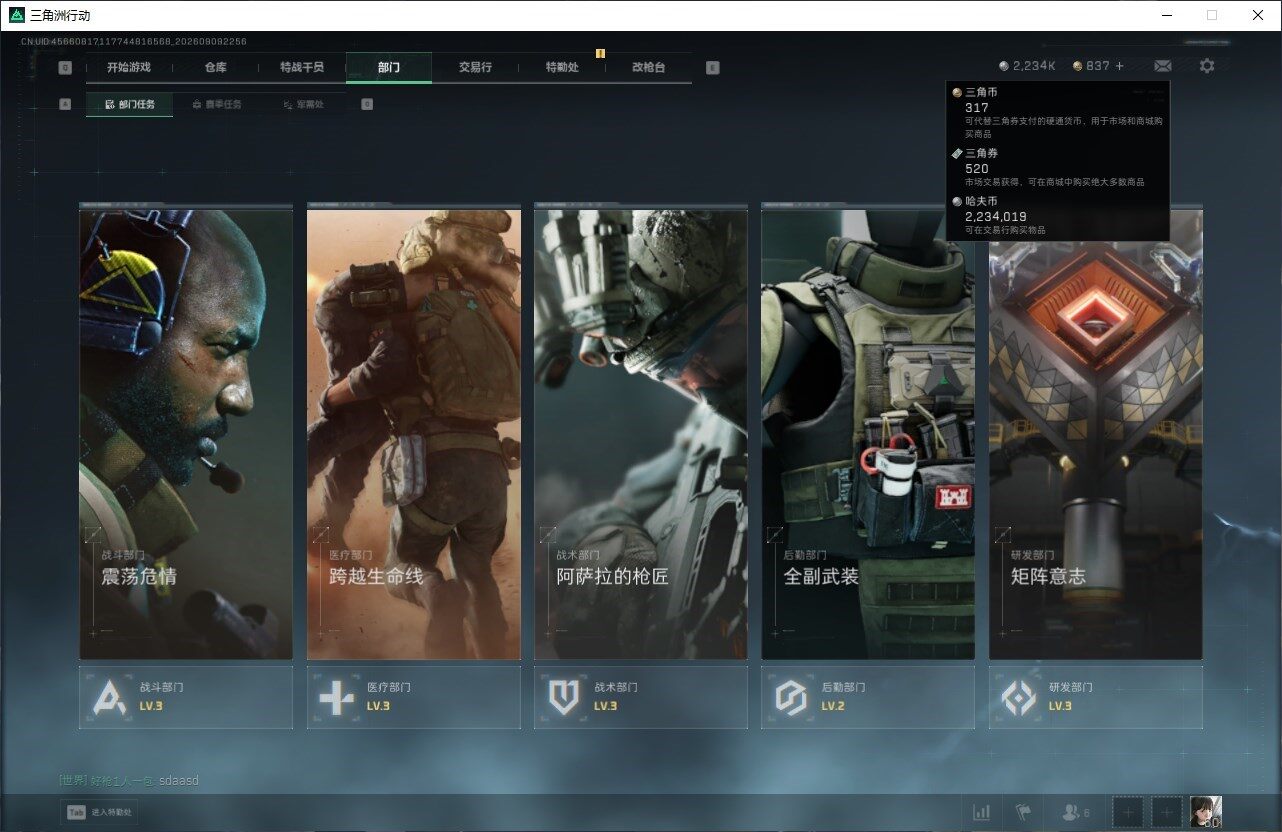Image resolution: width=1282 pixels, height=832 pixels.
Task: Open the 阿萨拉的枪匠 mission card
Action: [641, 433]
